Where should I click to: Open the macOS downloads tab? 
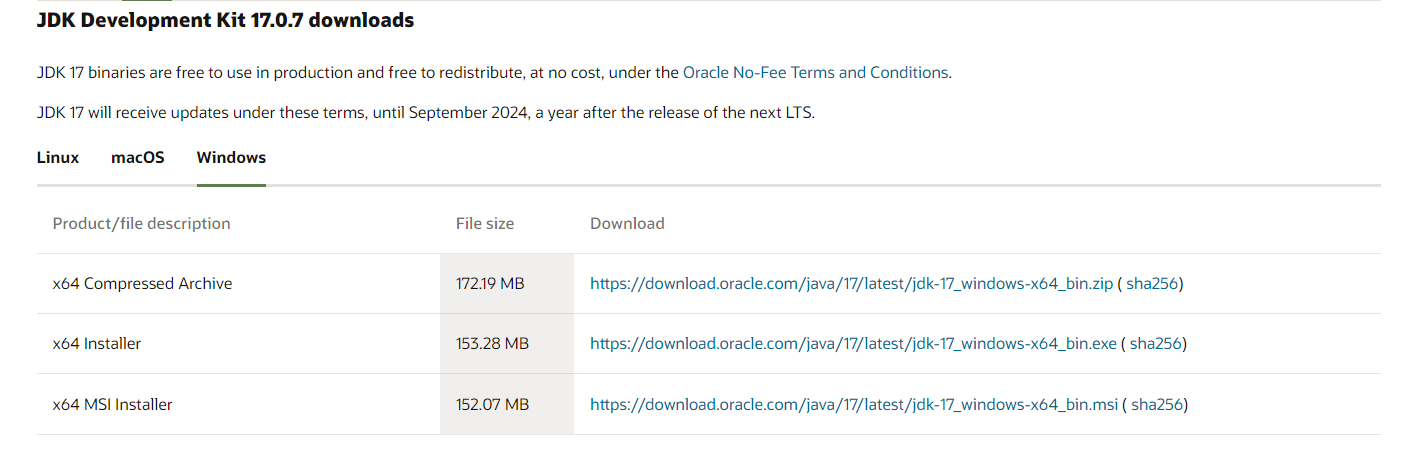point(138,158)
